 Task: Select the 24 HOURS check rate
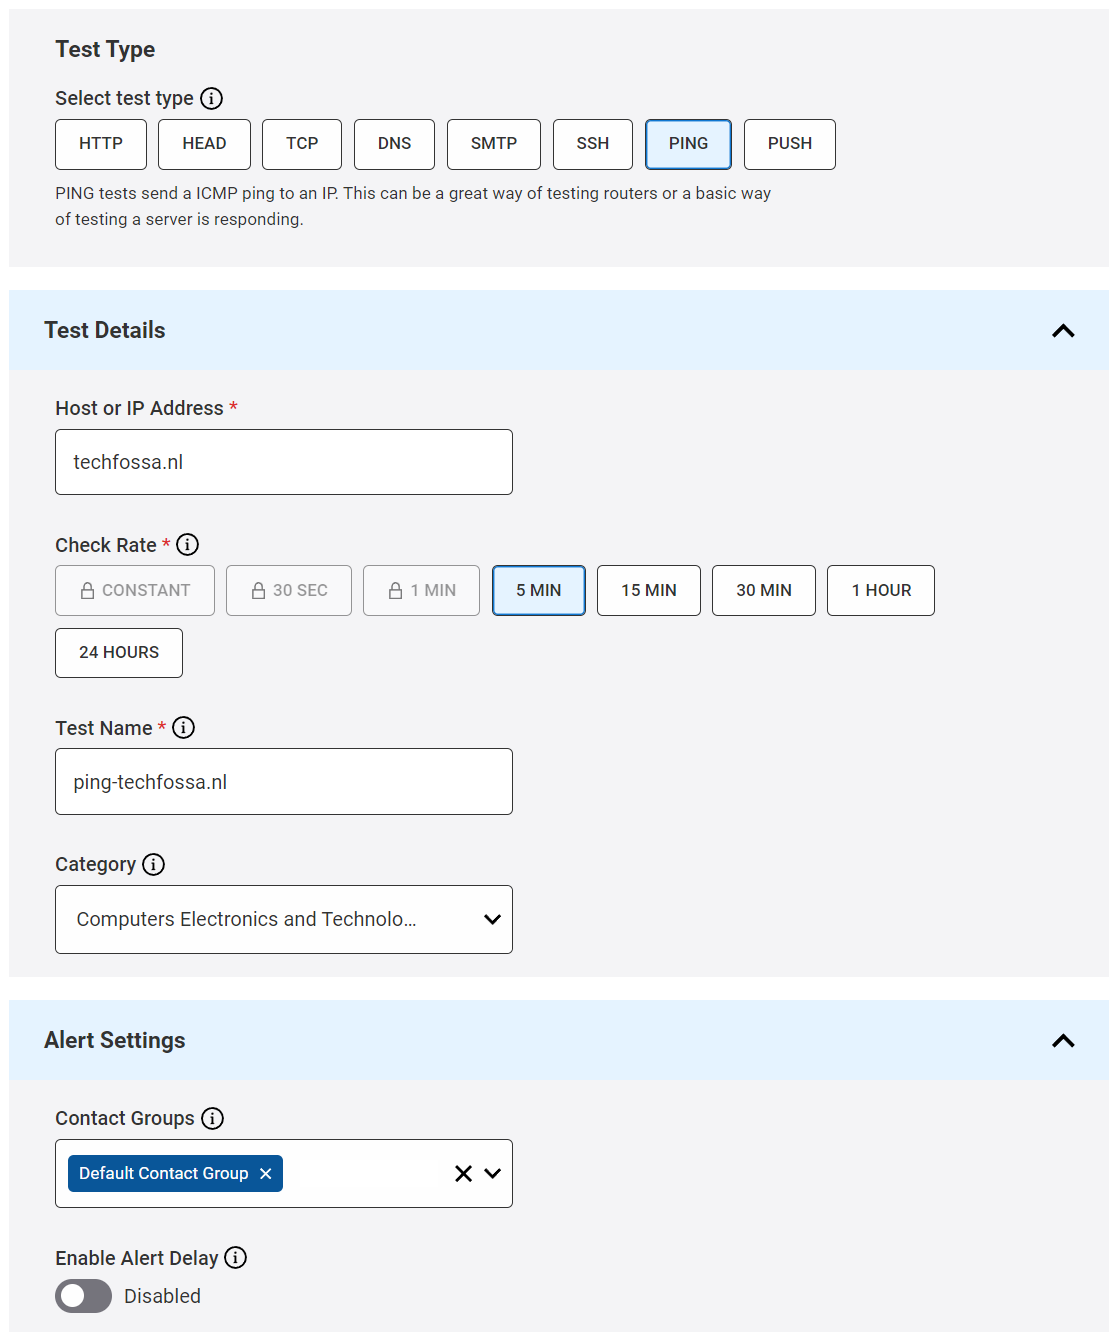point(119,653)
